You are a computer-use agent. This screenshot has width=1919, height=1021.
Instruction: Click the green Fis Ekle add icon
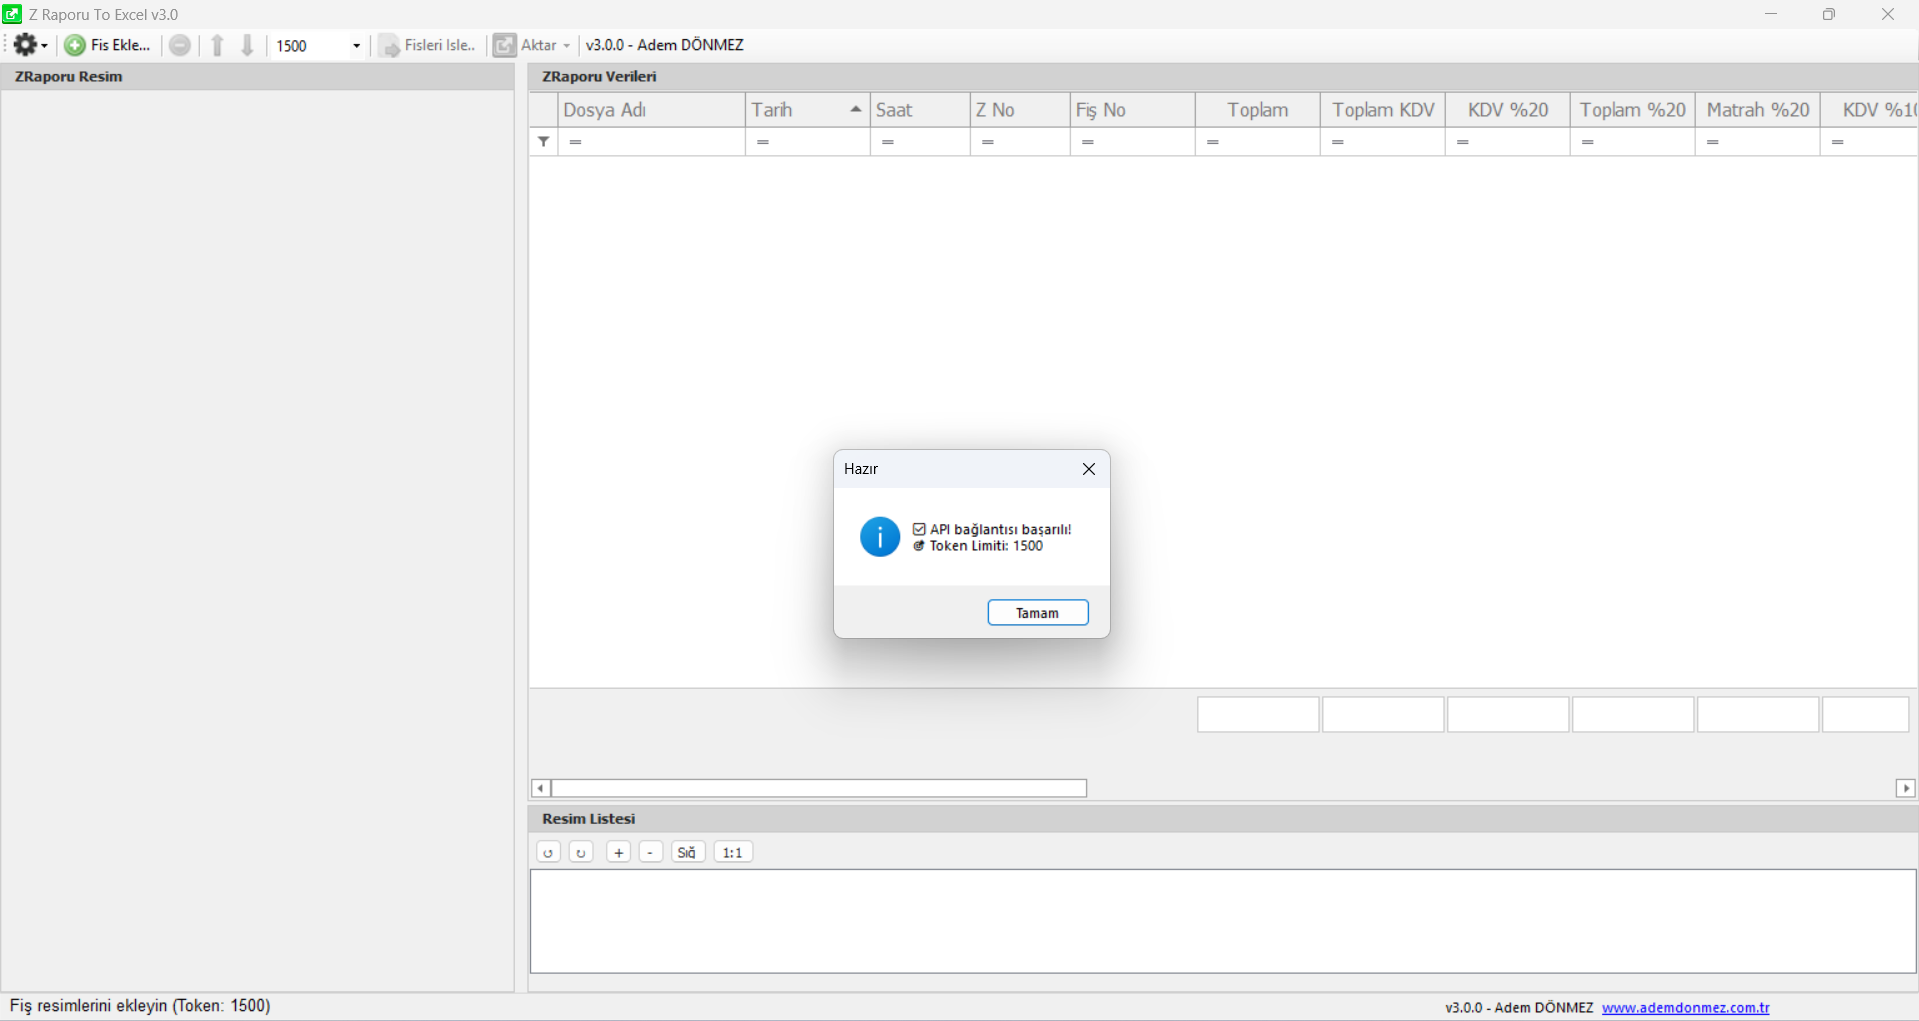[75, 45]
